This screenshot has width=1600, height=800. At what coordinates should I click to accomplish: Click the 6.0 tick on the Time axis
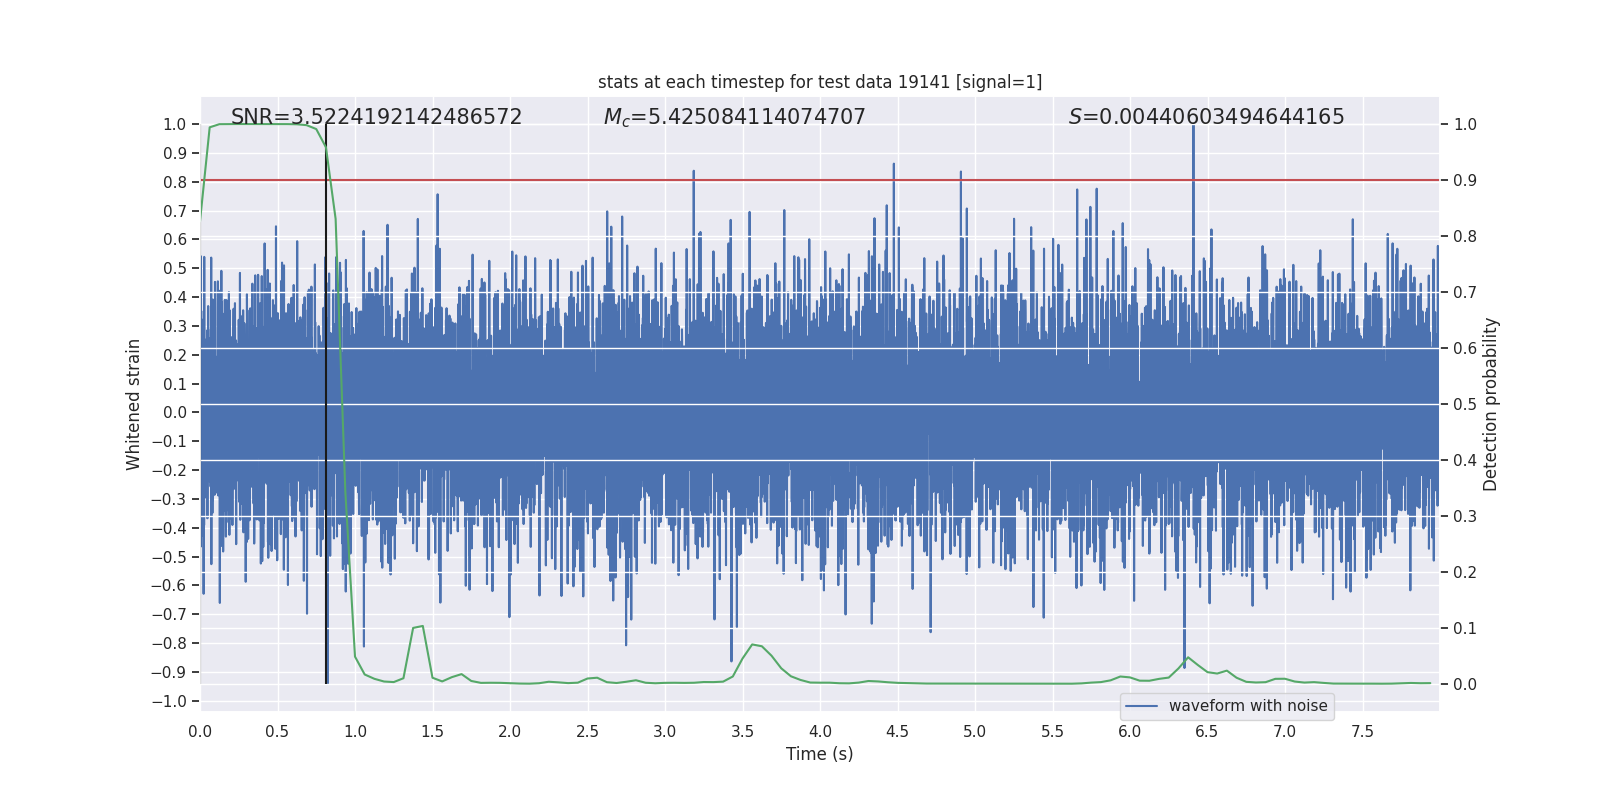[x=1130, y=731]
